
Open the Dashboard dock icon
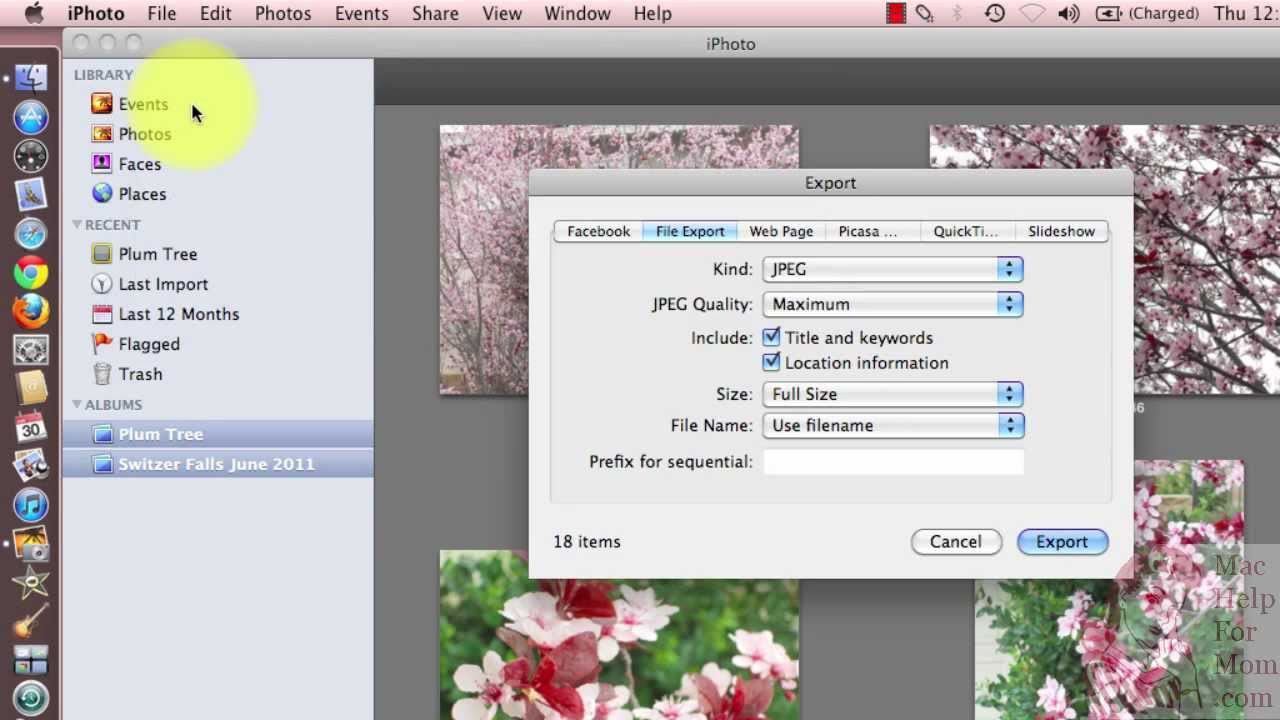31,156
